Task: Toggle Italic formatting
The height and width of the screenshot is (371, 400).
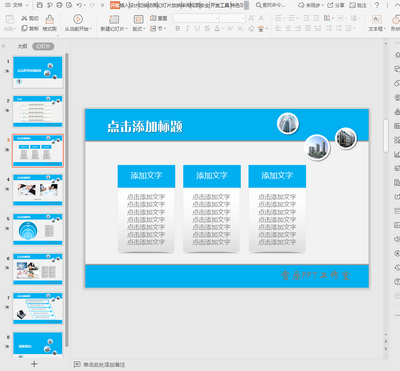Action: tap(187, 29)
